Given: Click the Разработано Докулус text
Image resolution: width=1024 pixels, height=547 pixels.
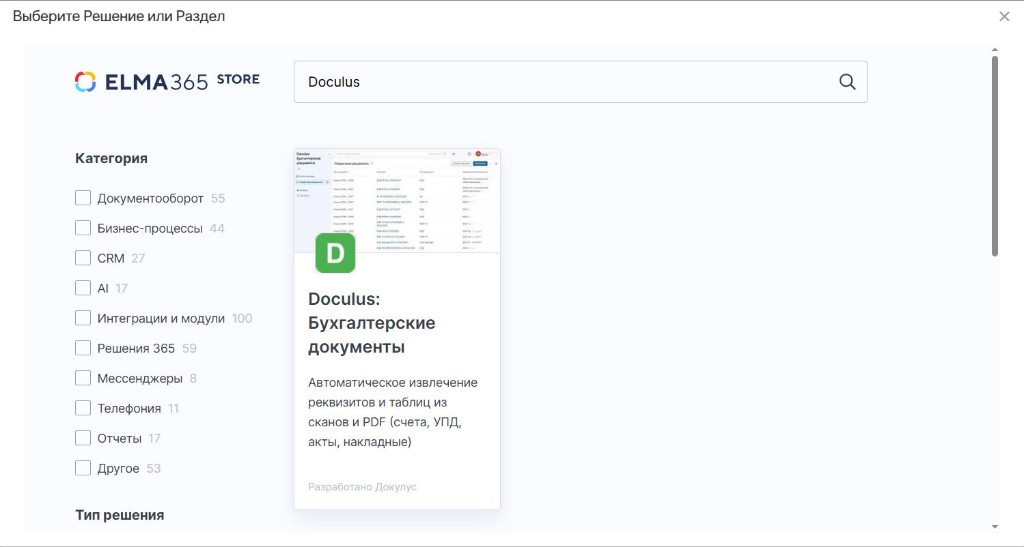Looking at the screenshot, I should click(x=362, y=487).
